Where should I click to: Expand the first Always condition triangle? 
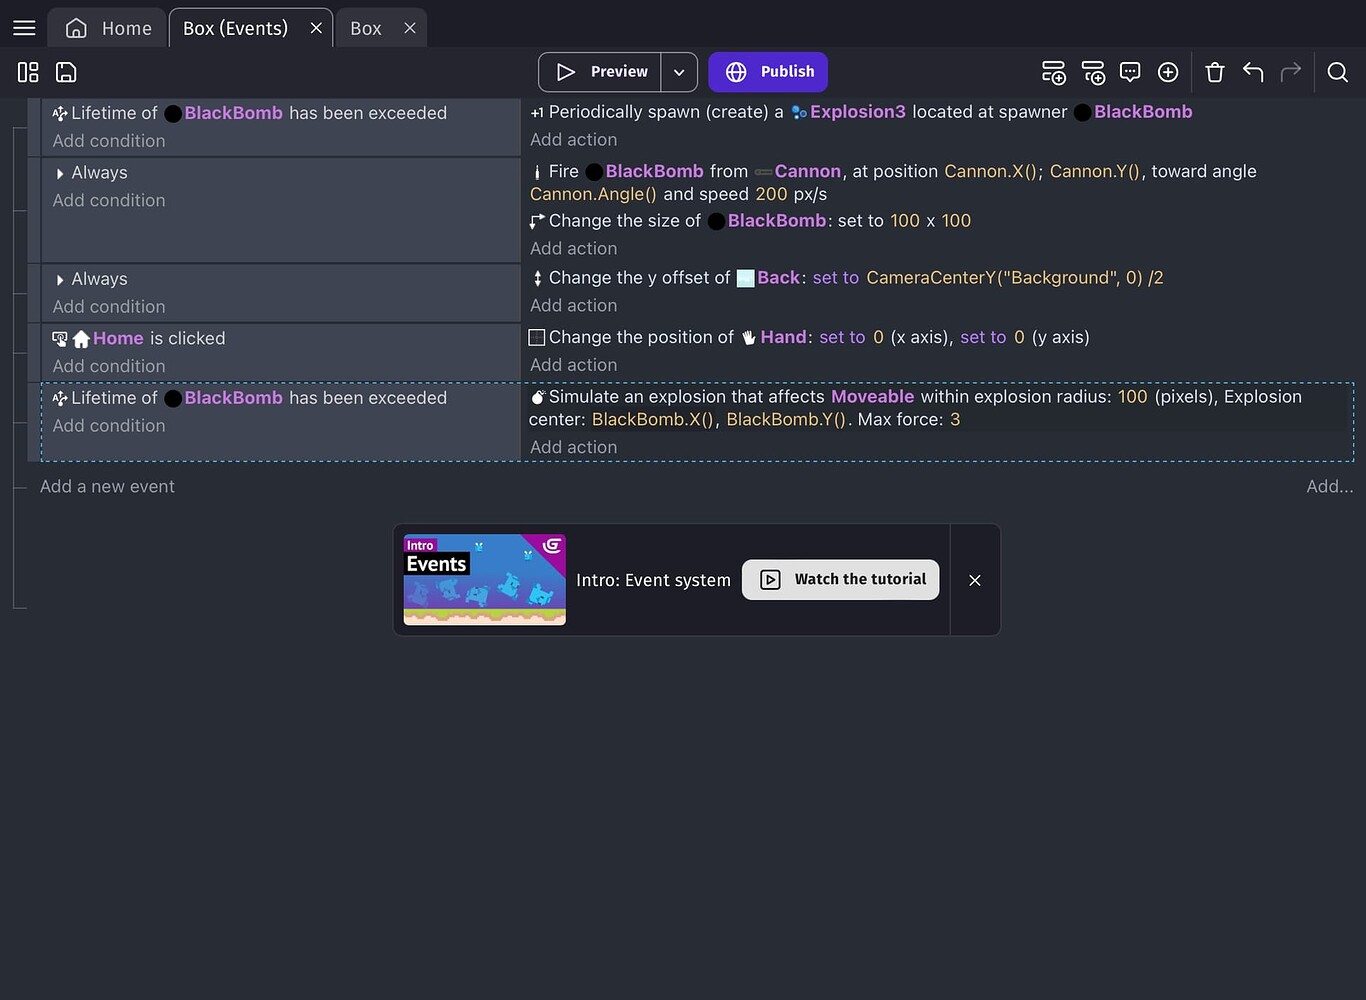[x=62, y=172]
